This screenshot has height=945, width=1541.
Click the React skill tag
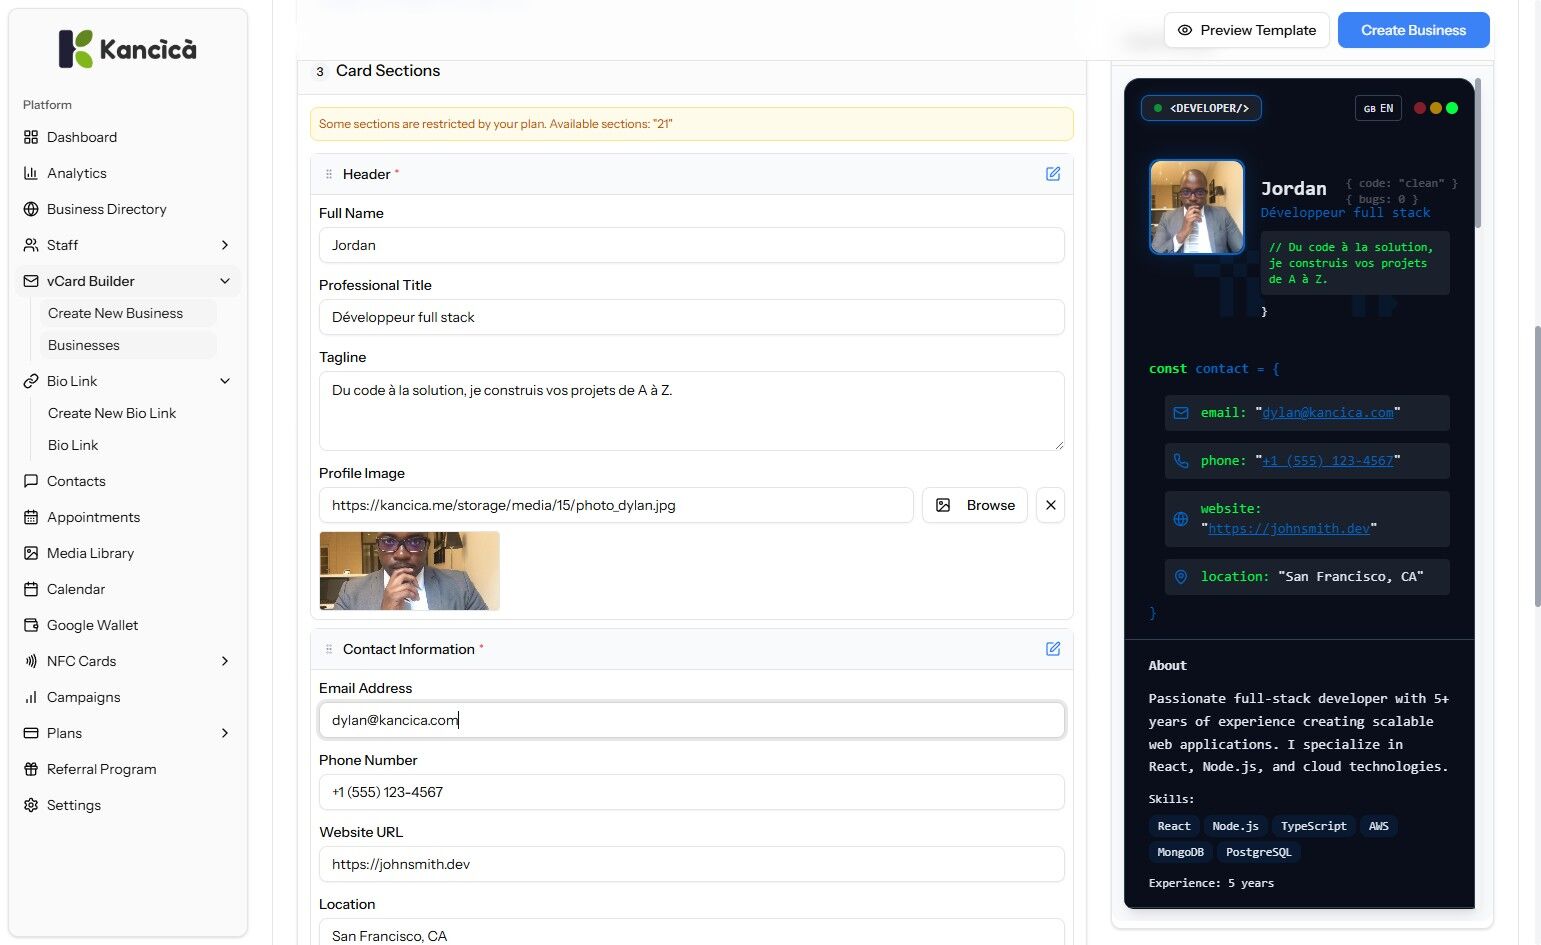1174,826
